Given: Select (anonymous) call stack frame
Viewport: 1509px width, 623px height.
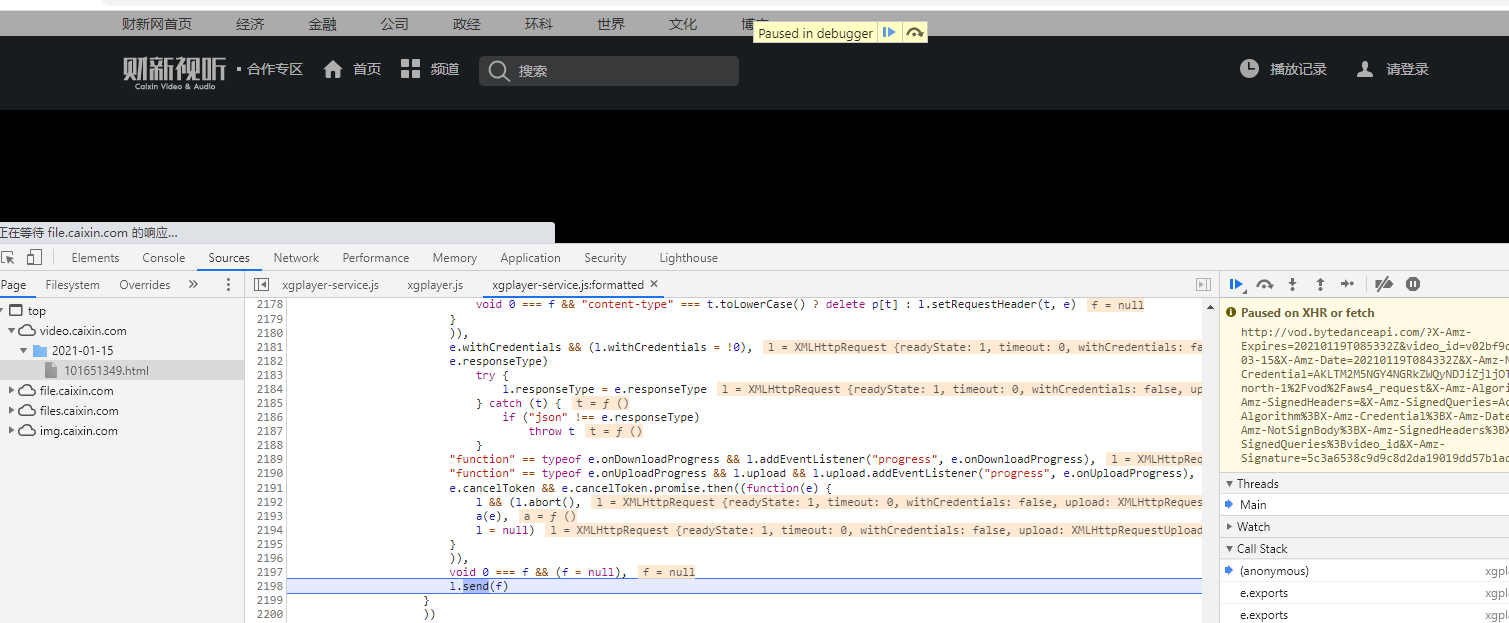Looking at the screenshot, I should pos(1364,571).
